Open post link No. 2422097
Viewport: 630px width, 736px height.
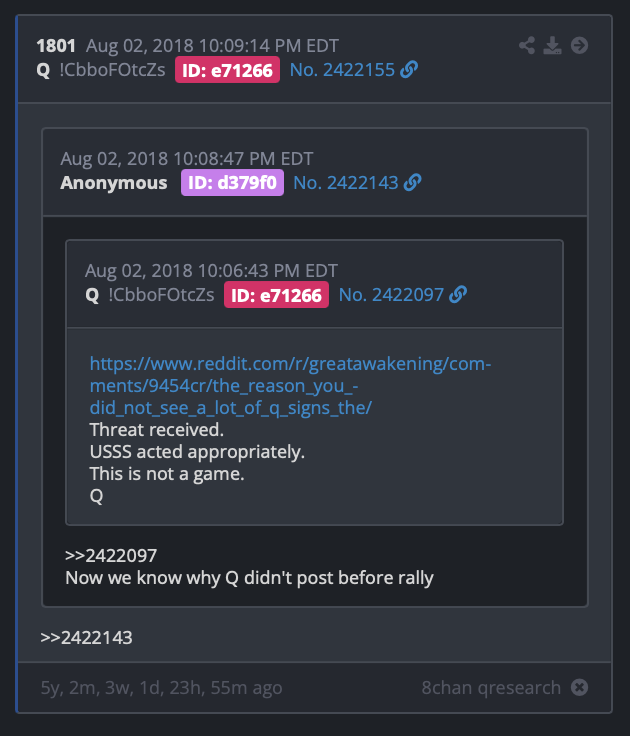391,295
